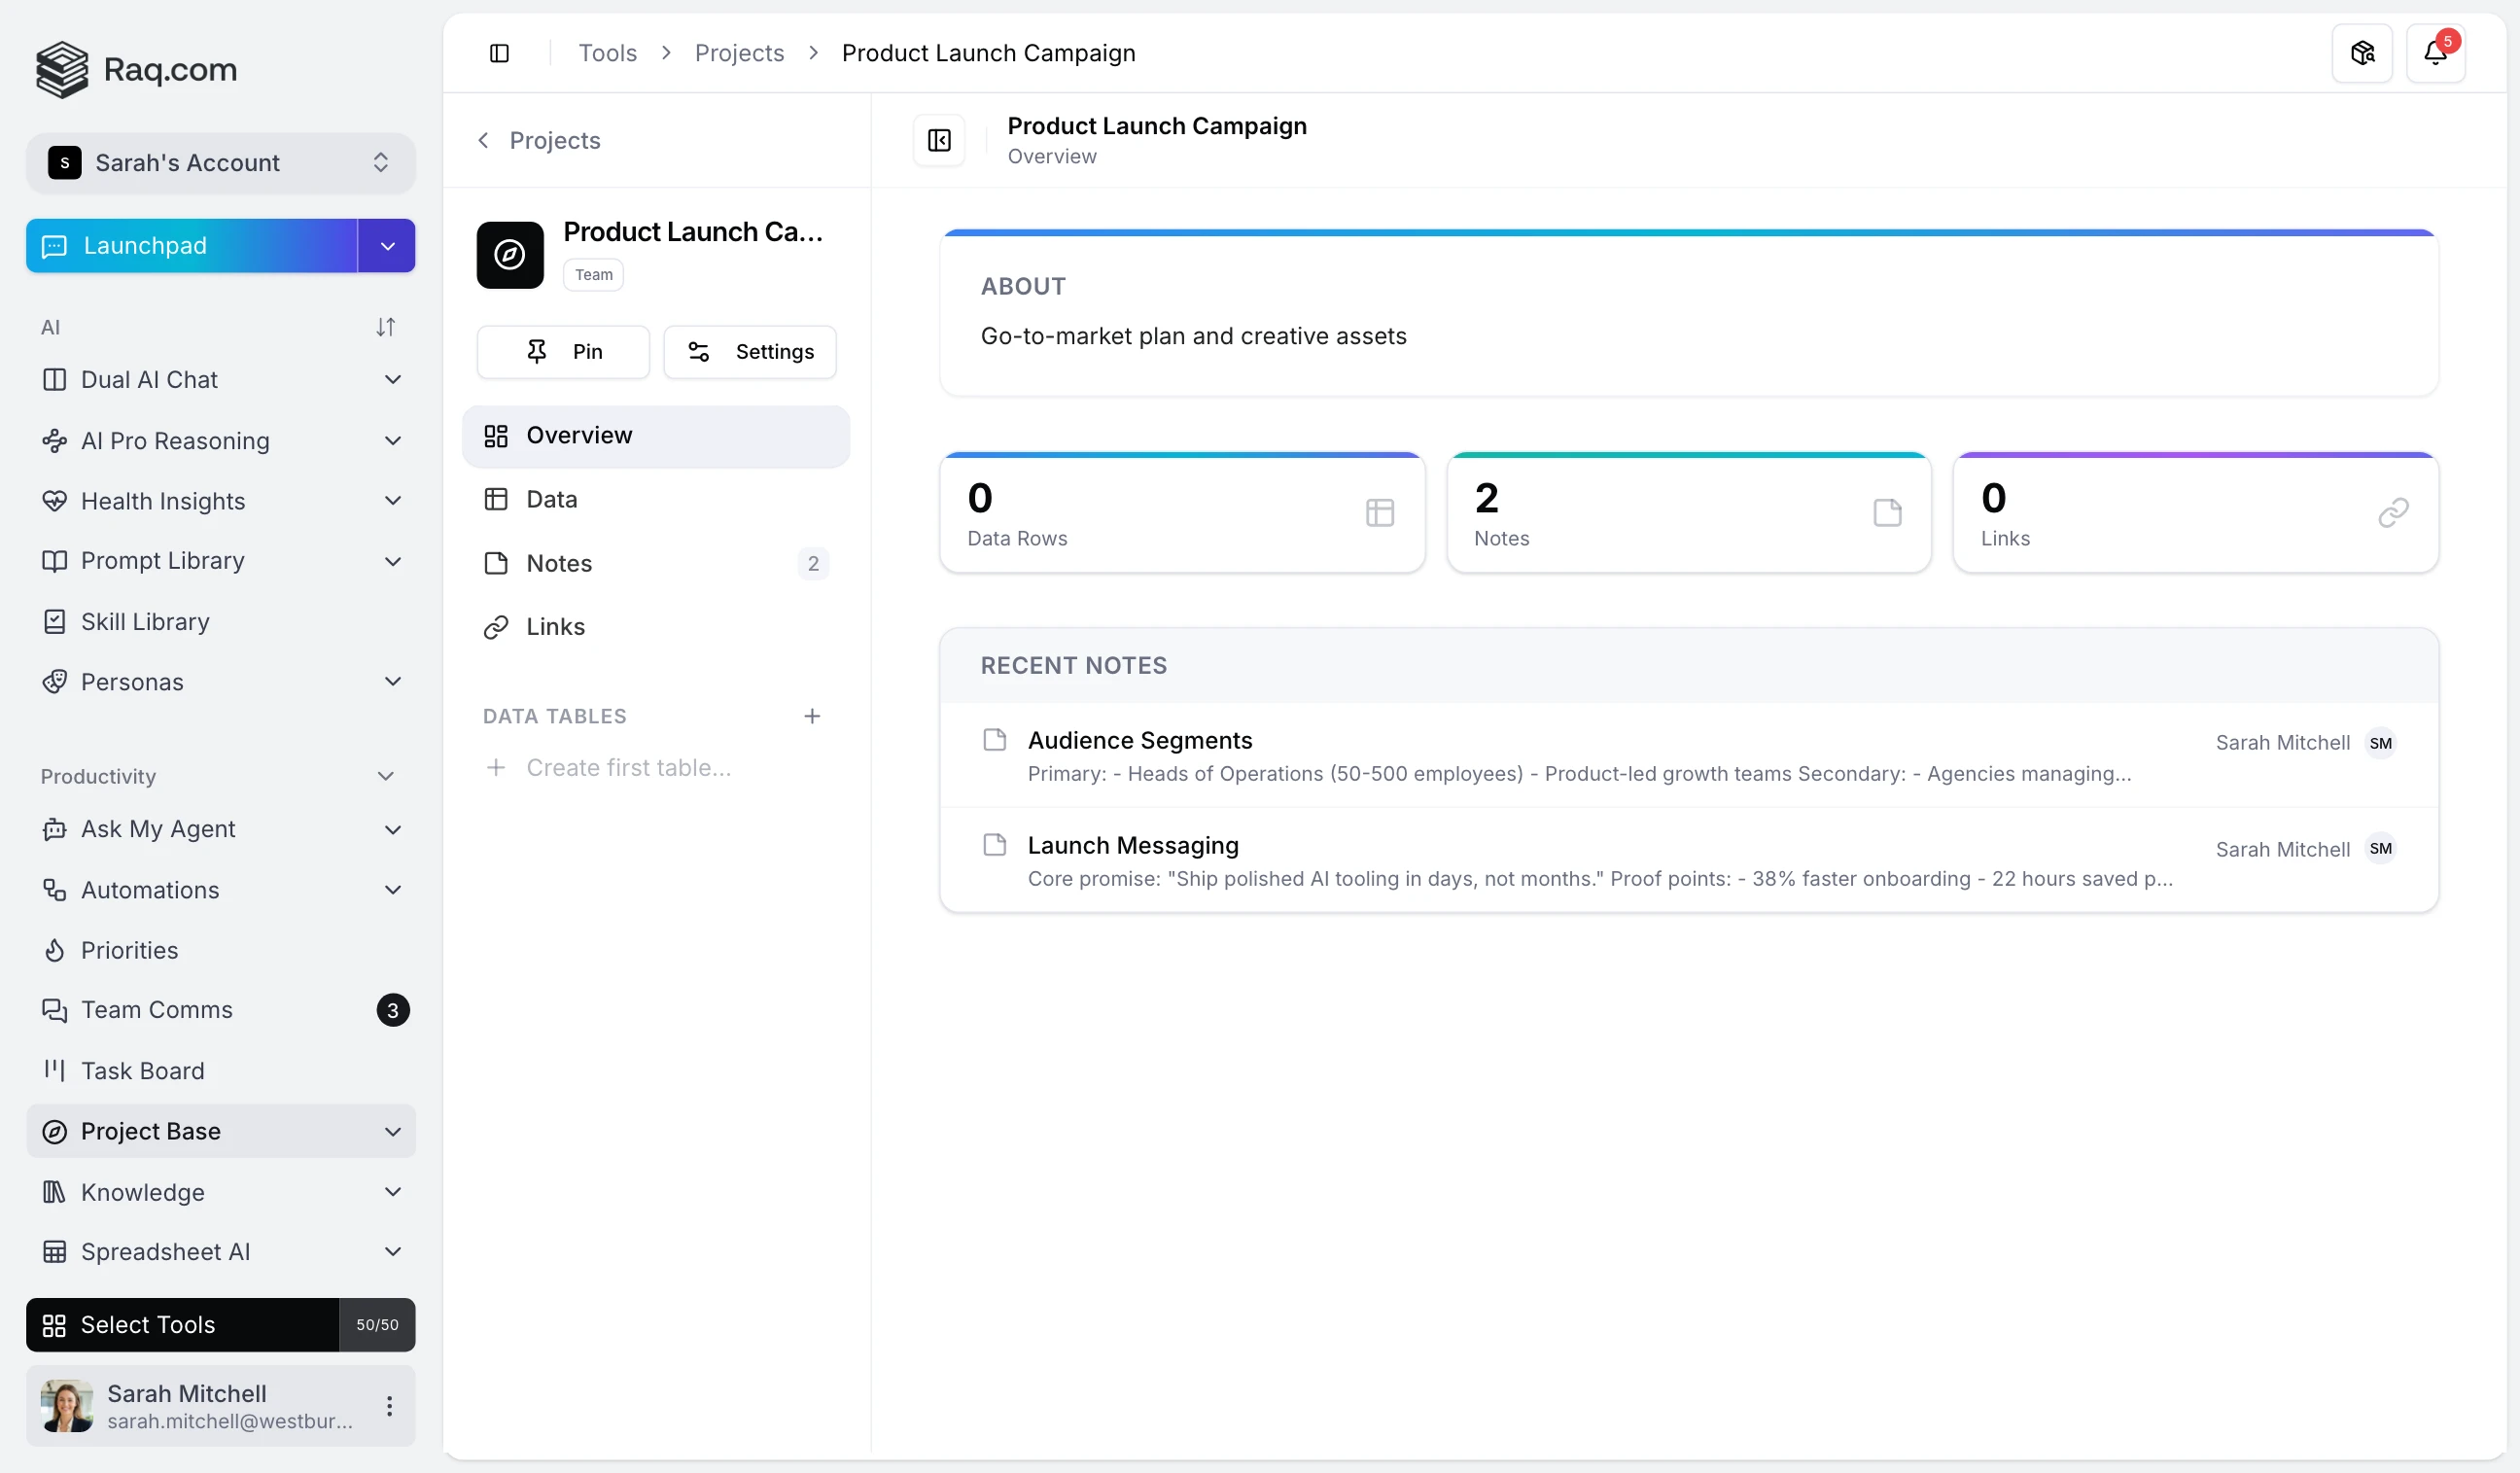Switch to the Data tab
Viewport: 2520px width, 1473px height.
coord(551,499)
